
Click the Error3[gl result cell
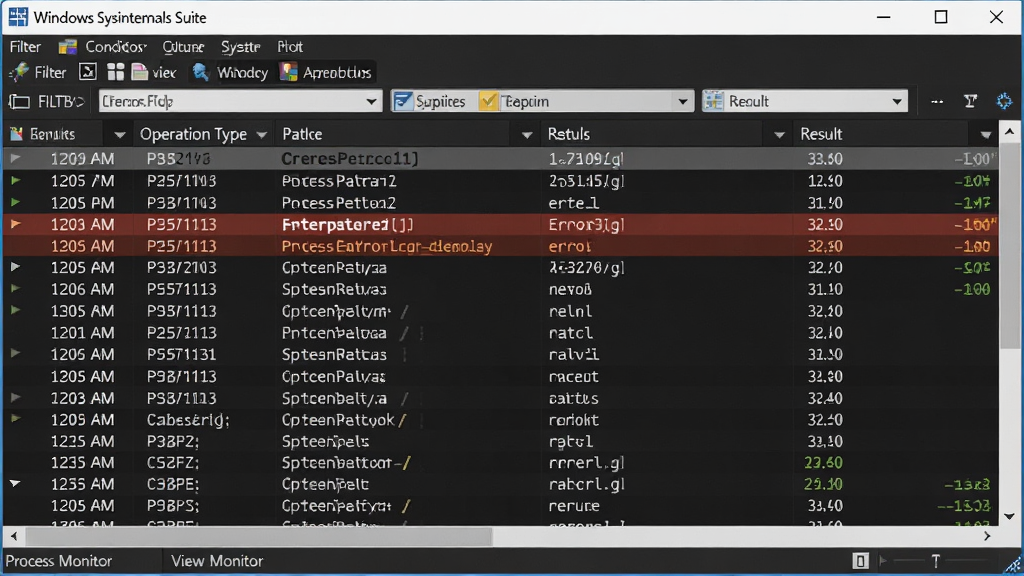(x=586, y=225)
